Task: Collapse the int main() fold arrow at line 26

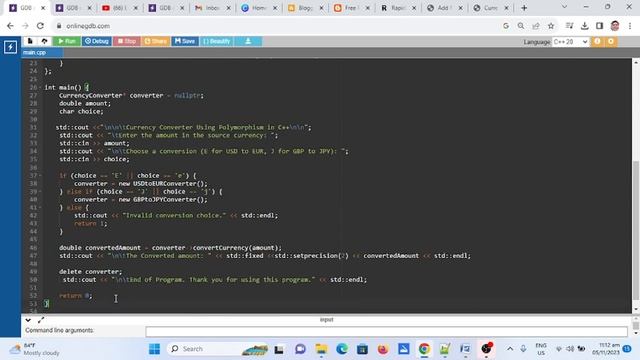Action: [40, 87]
